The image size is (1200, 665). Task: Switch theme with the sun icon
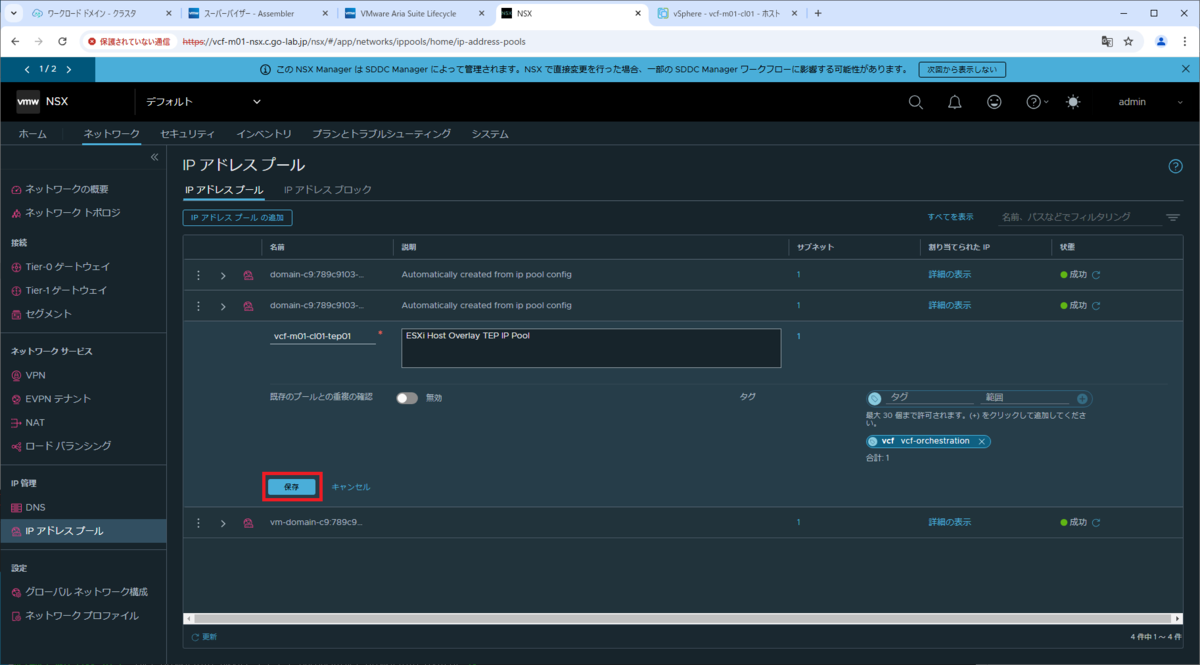click(1073, 102)
